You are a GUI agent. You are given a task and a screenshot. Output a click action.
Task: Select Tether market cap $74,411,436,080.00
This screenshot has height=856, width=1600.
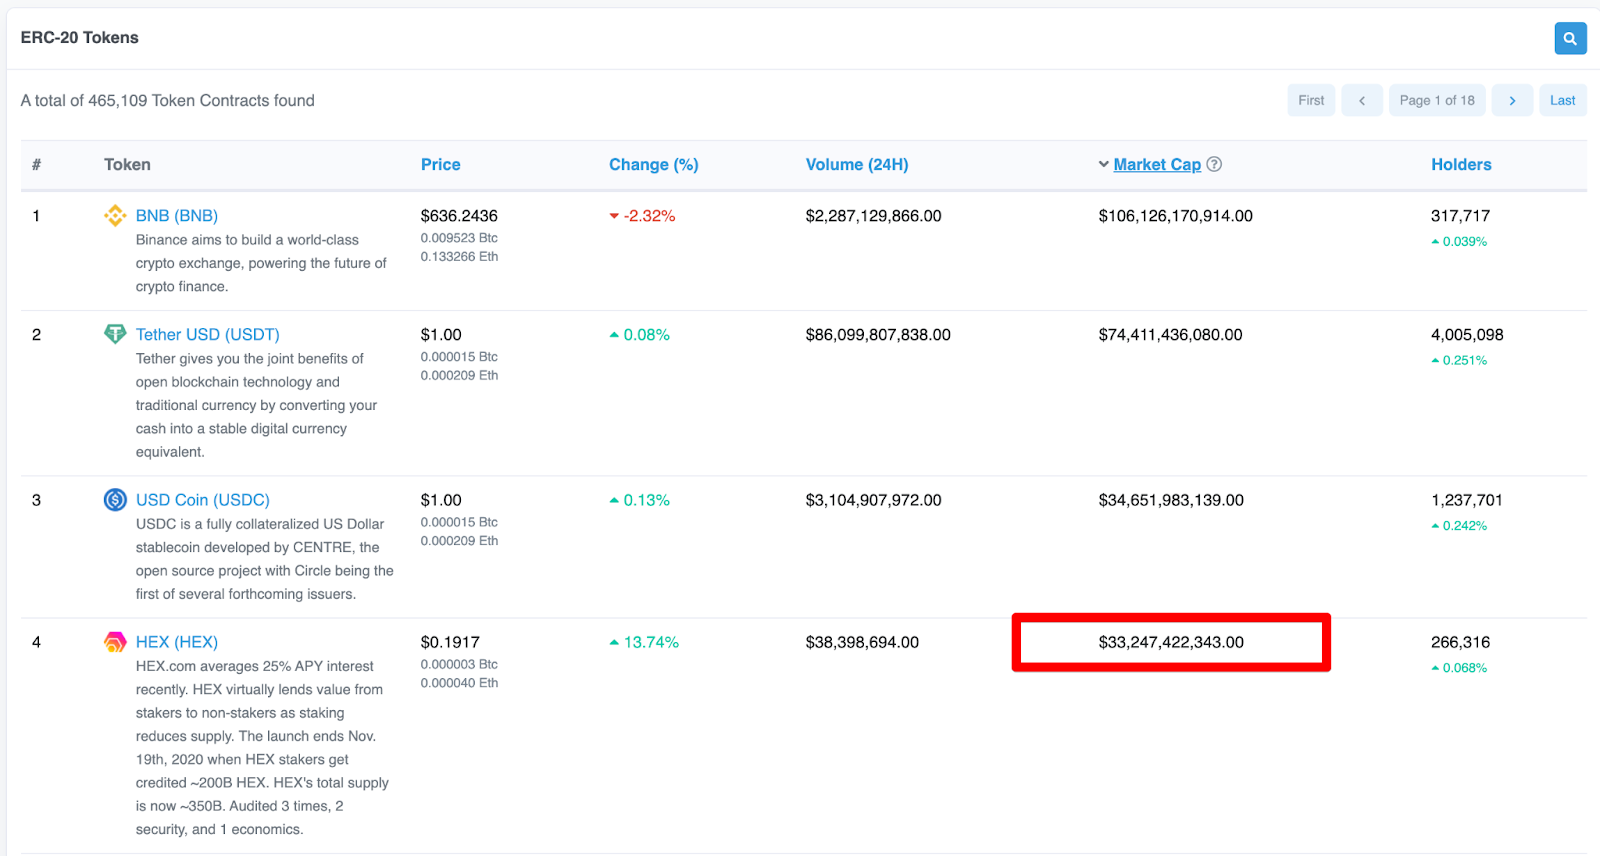[x=1171, y=335]
